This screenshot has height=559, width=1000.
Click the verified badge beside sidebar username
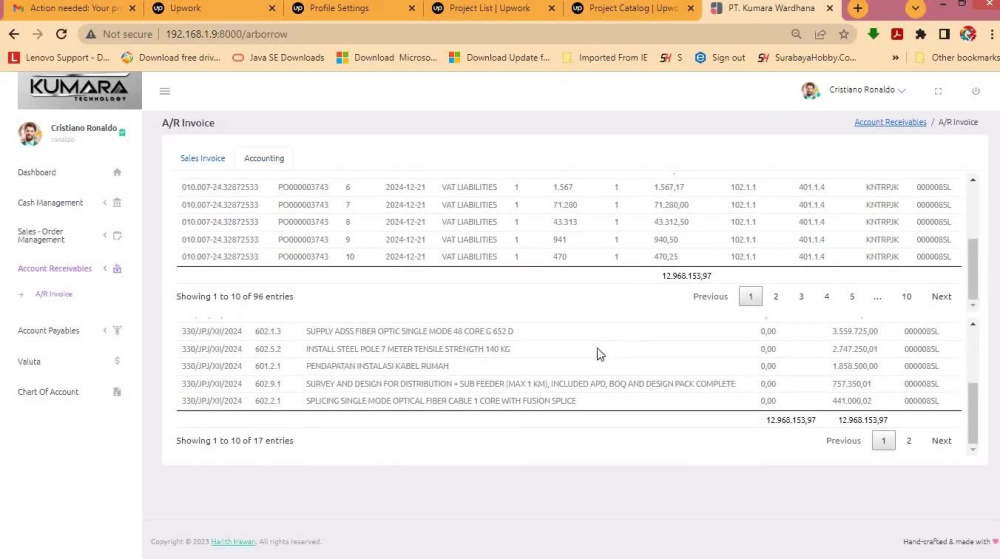pyautogui.click(x=122, y=133)
